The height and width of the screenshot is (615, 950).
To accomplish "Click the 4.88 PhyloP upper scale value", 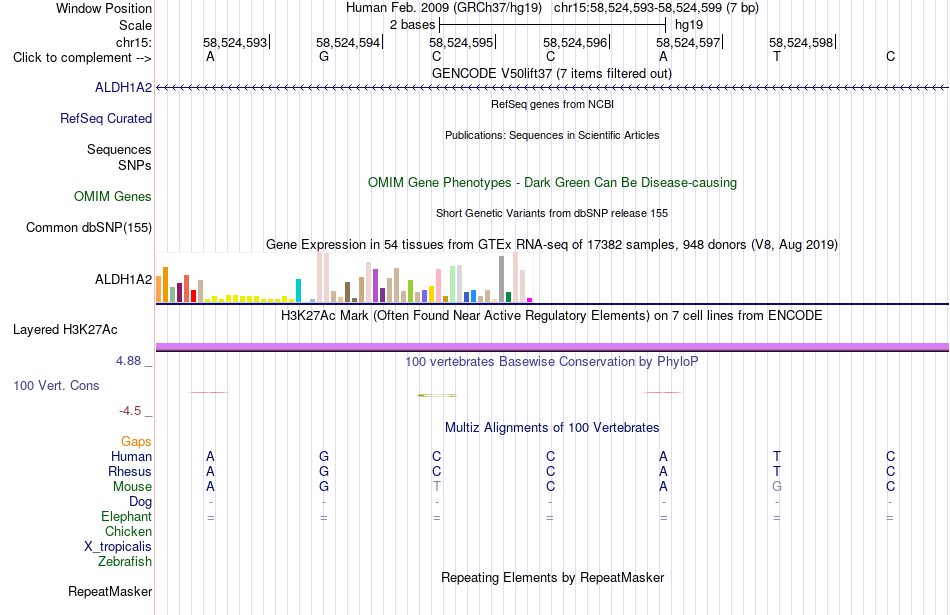I will click(128, 361).
